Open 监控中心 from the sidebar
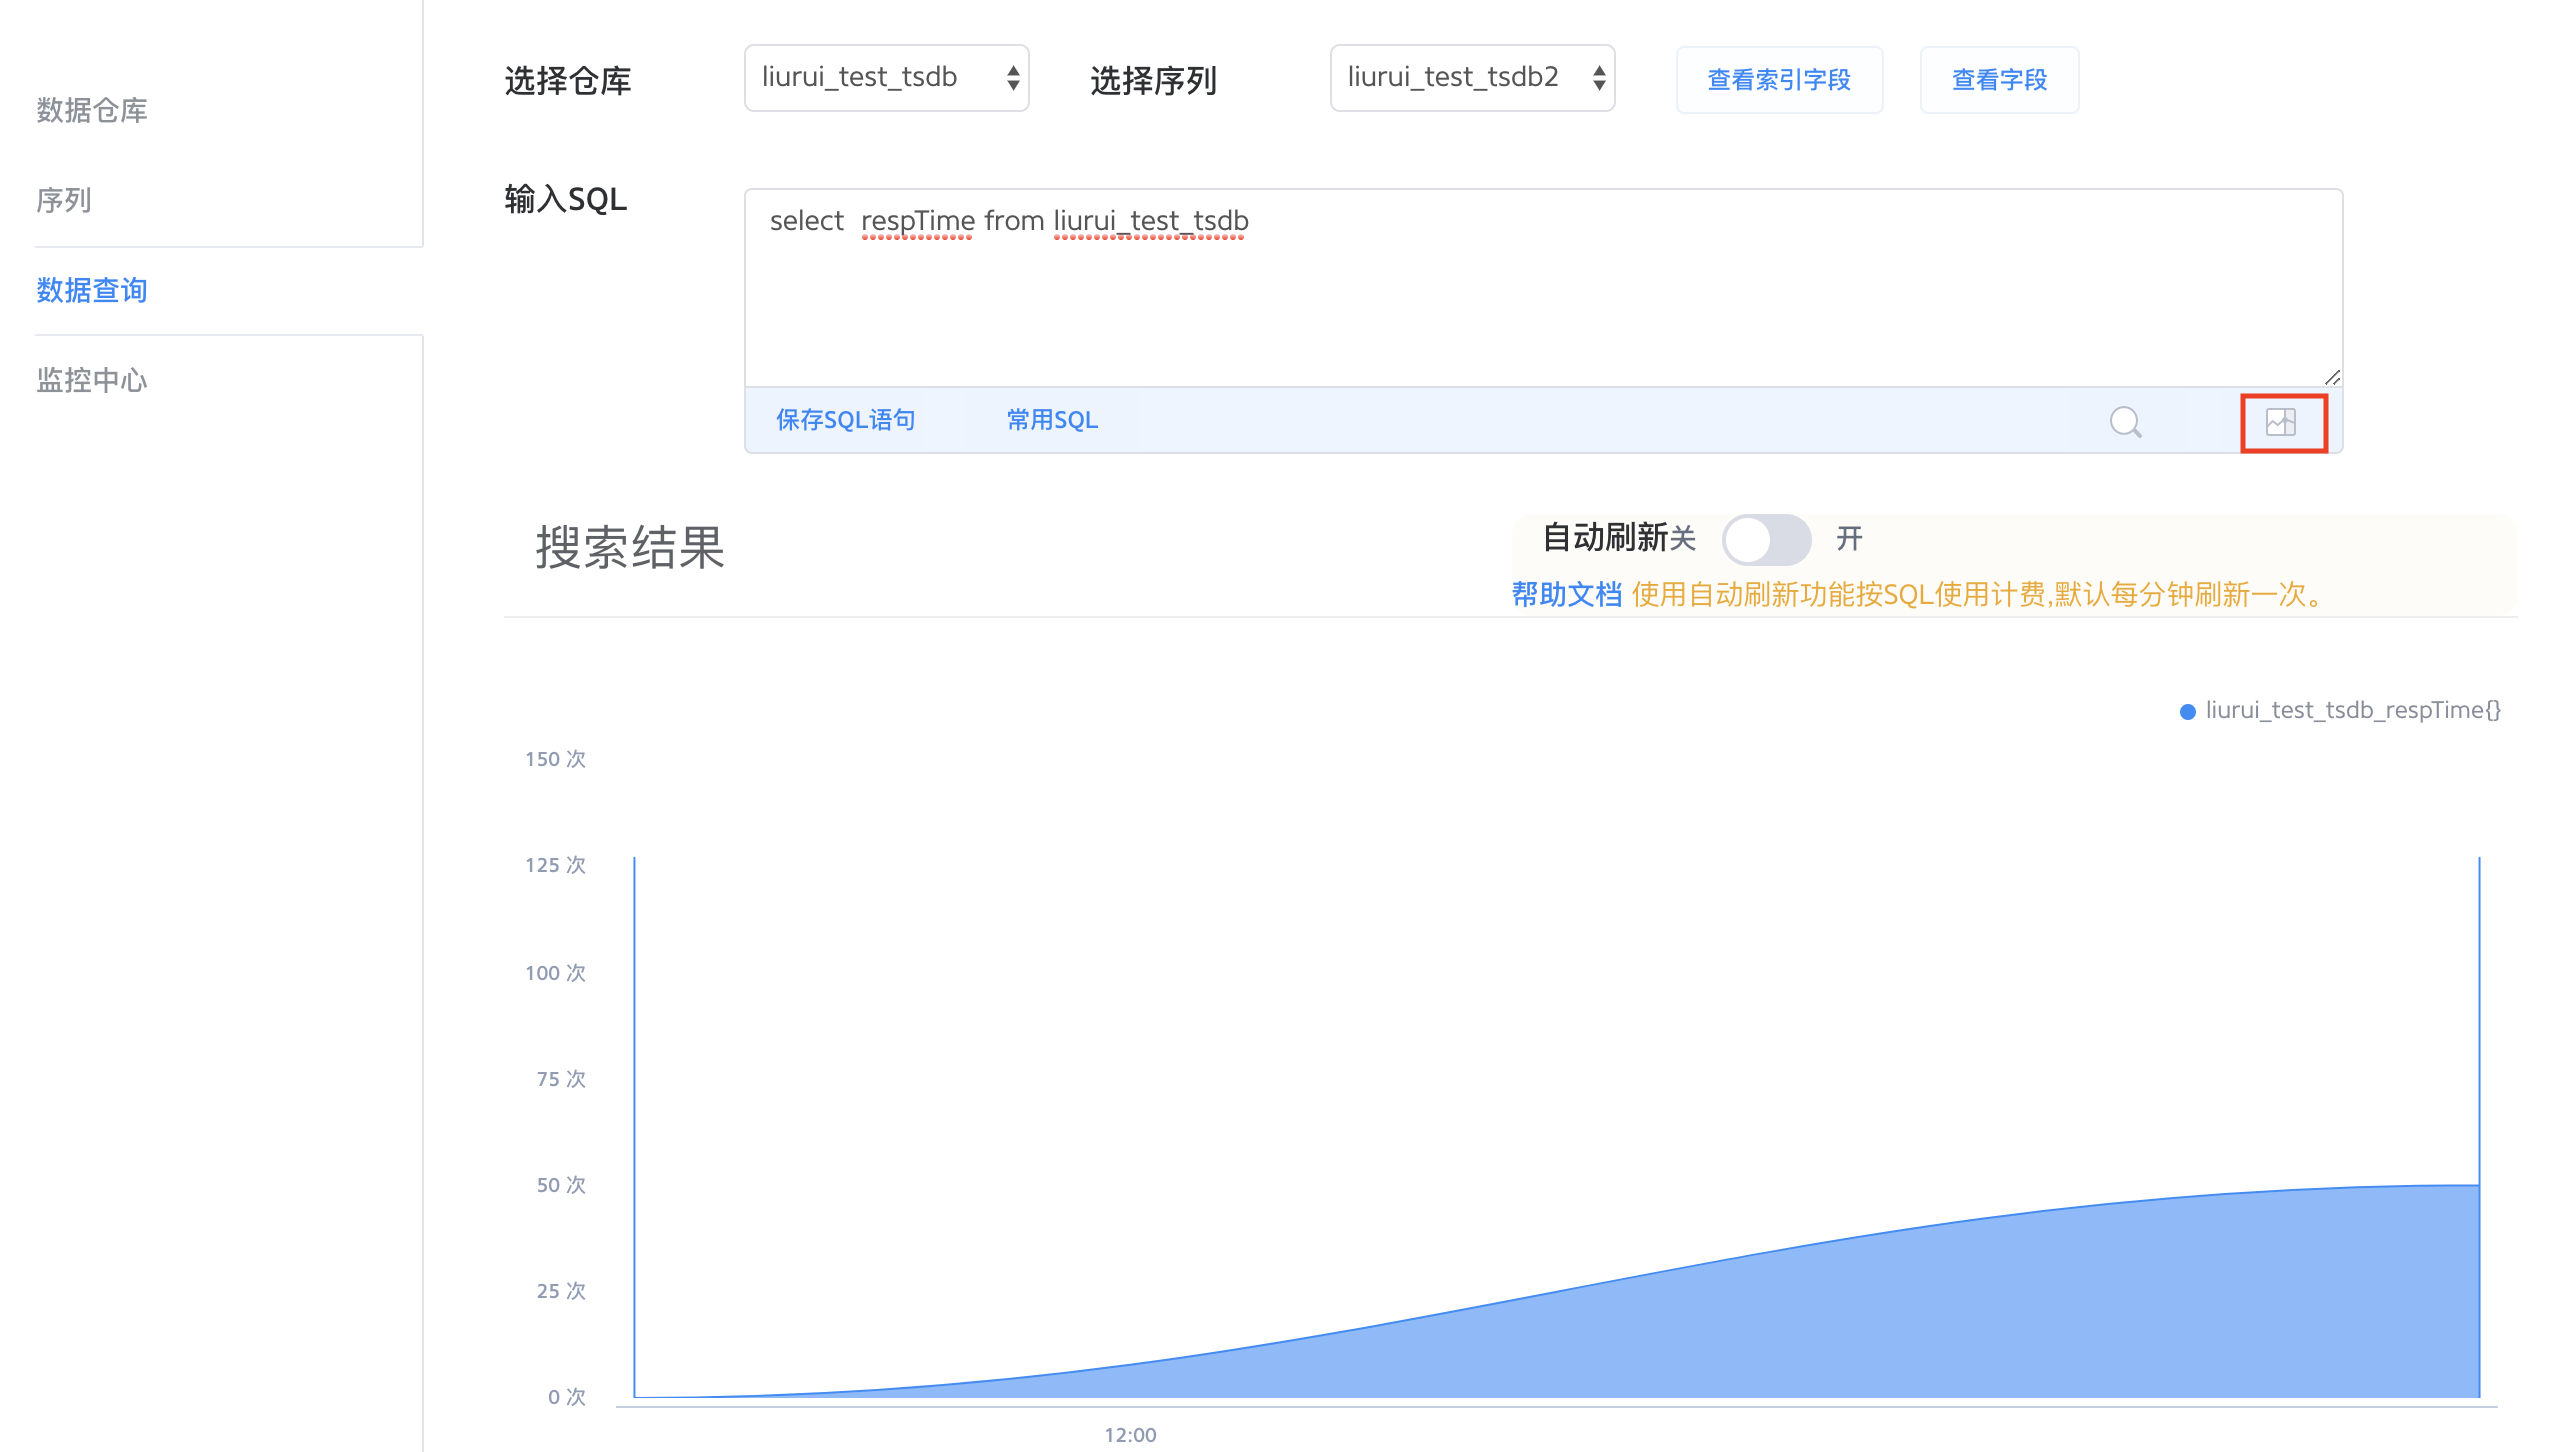The width and height of the screenshot is (2568, 1452). pyautogui.click(x=92, y=380)
